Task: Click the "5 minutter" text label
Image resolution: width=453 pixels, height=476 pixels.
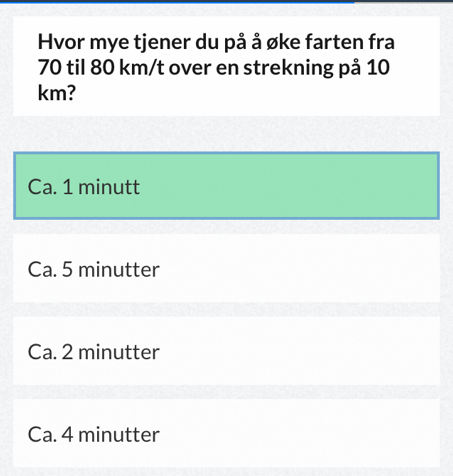Action: click(x=111, y=269)
